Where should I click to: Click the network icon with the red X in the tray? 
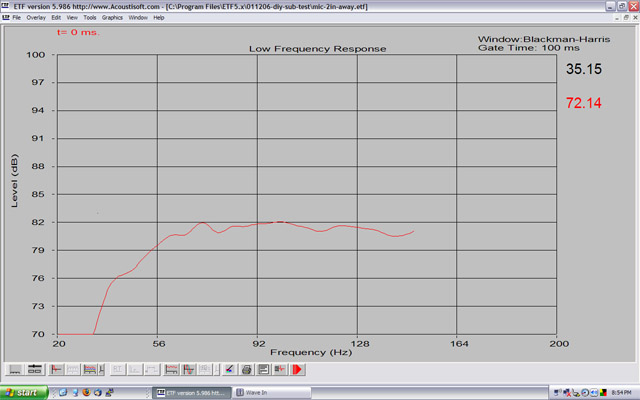[x=567, y=393]
